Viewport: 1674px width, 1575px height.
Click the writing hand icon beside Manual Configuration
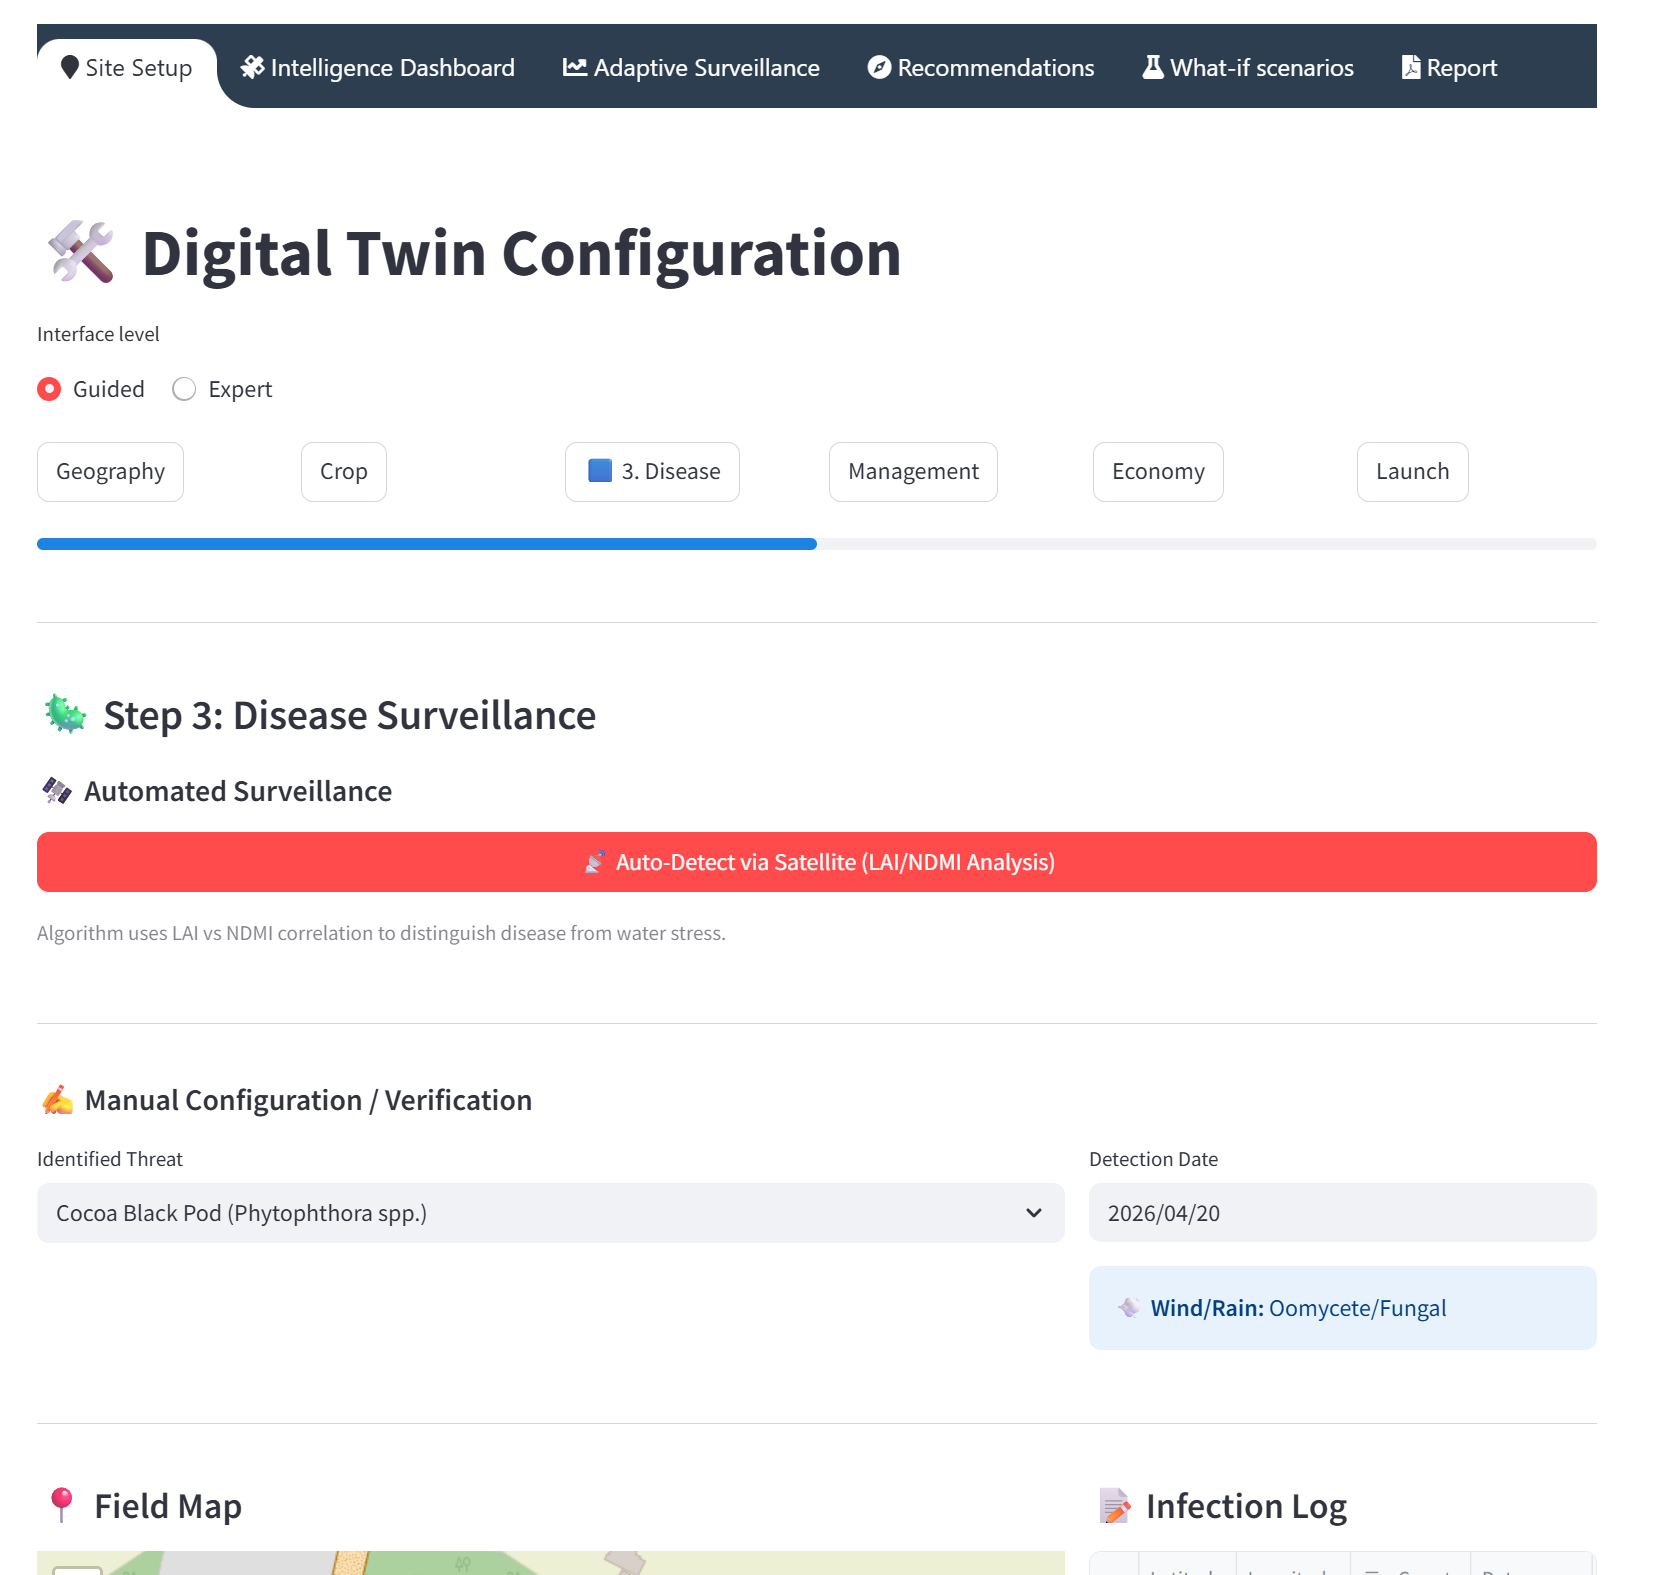pyautogui.click(x=57, y=1100)
